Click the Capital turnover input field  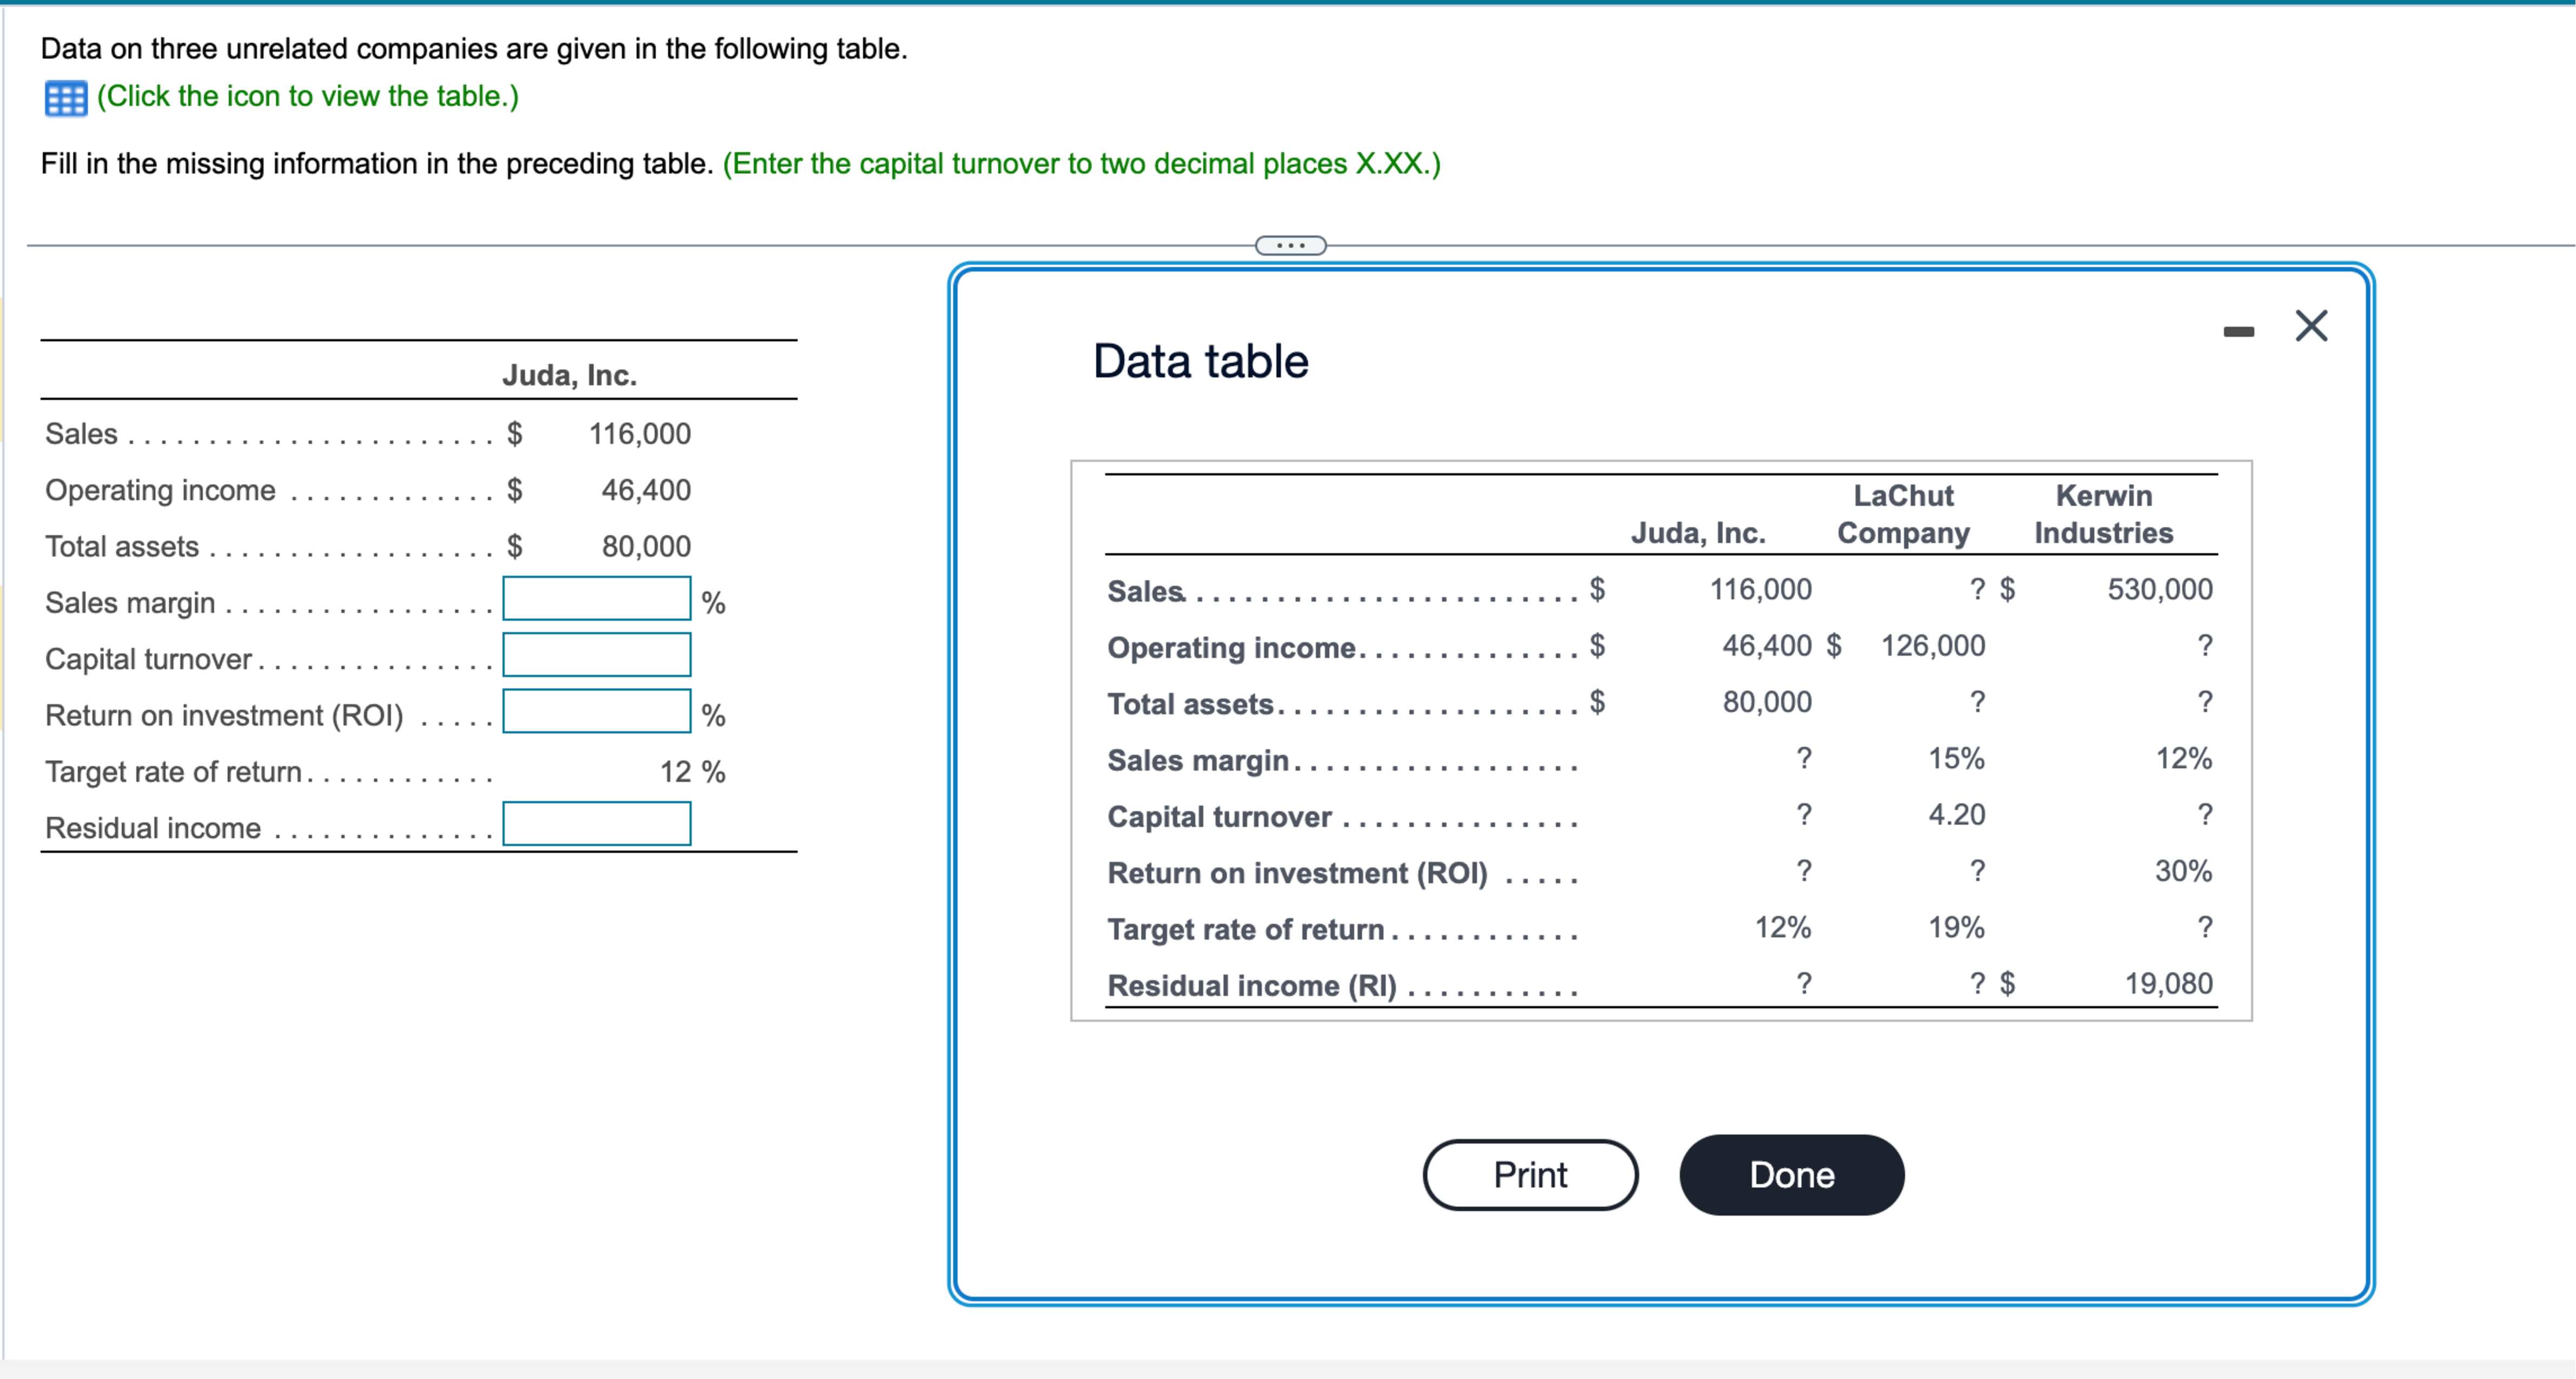pyautogui.click(x=597, y=656)
